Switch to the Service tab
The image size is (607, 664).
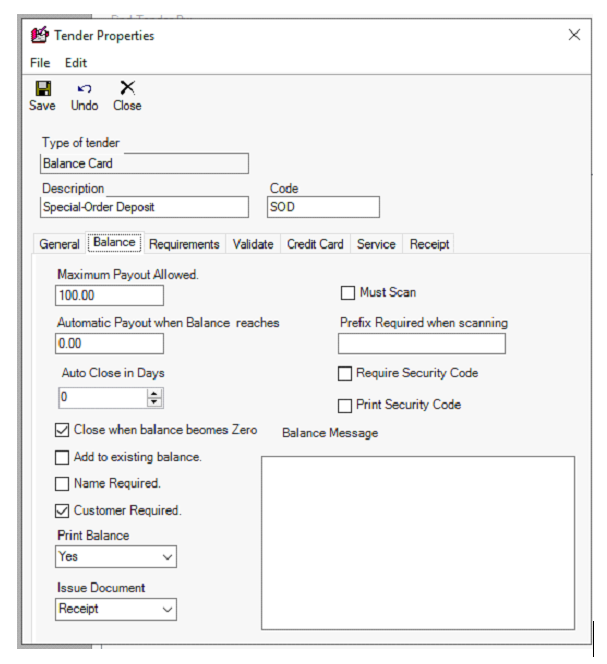coord(376,244)
